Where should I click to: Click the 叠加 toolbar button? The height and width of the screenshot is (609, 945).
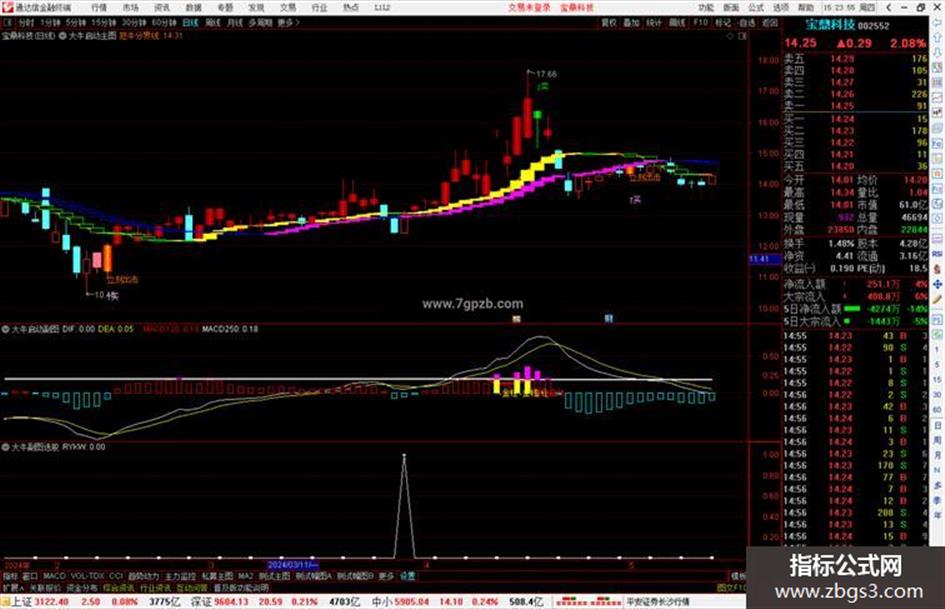pyautogui.click(x=631, y=22)
